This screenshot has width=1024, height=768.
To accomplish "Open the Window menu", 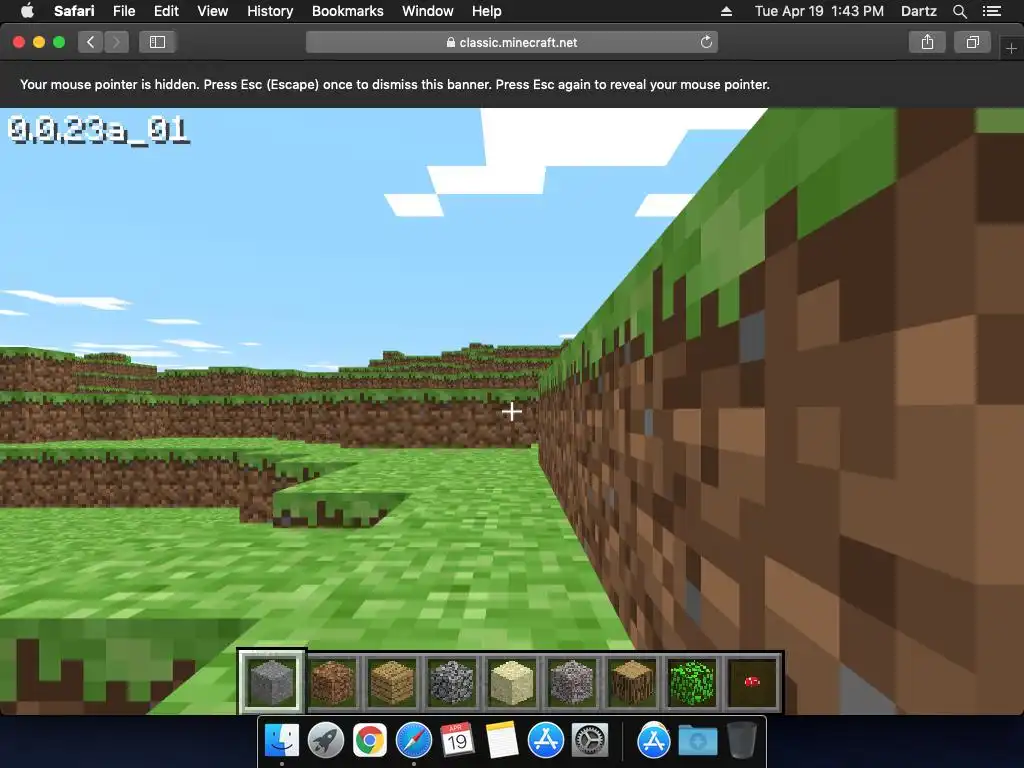I will click(x=428, y=11).
